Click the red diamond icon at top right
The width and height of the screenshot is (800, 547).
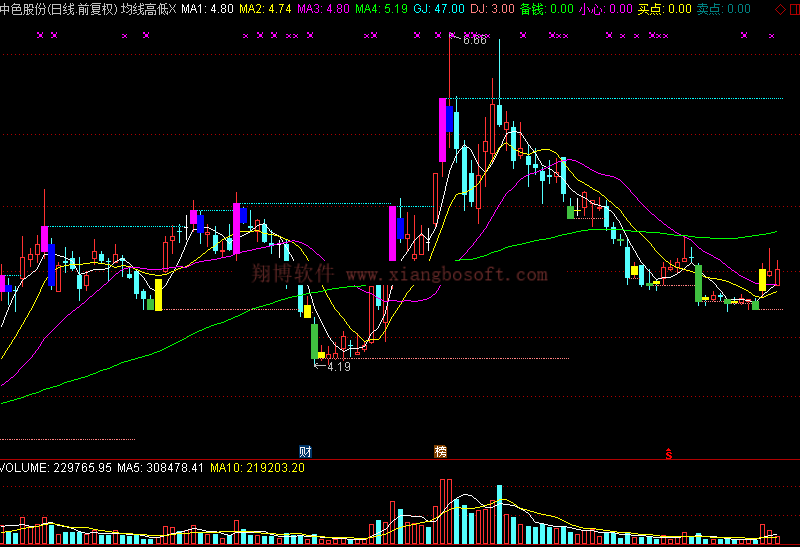[780, 9]
